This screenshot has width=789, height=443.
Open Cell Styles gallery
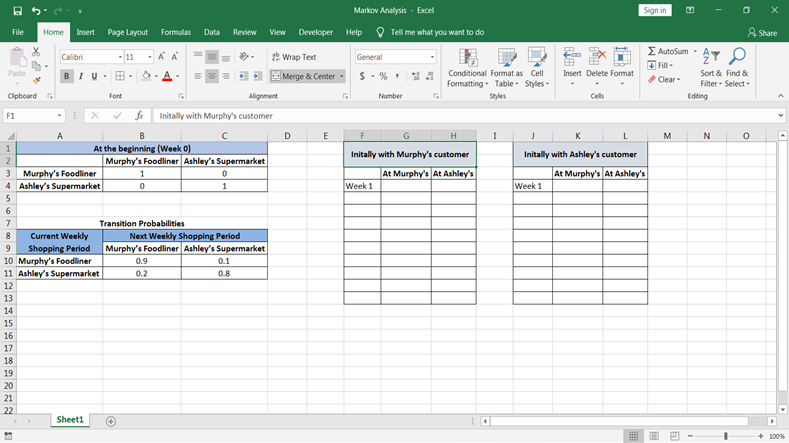tap(537, 68)
